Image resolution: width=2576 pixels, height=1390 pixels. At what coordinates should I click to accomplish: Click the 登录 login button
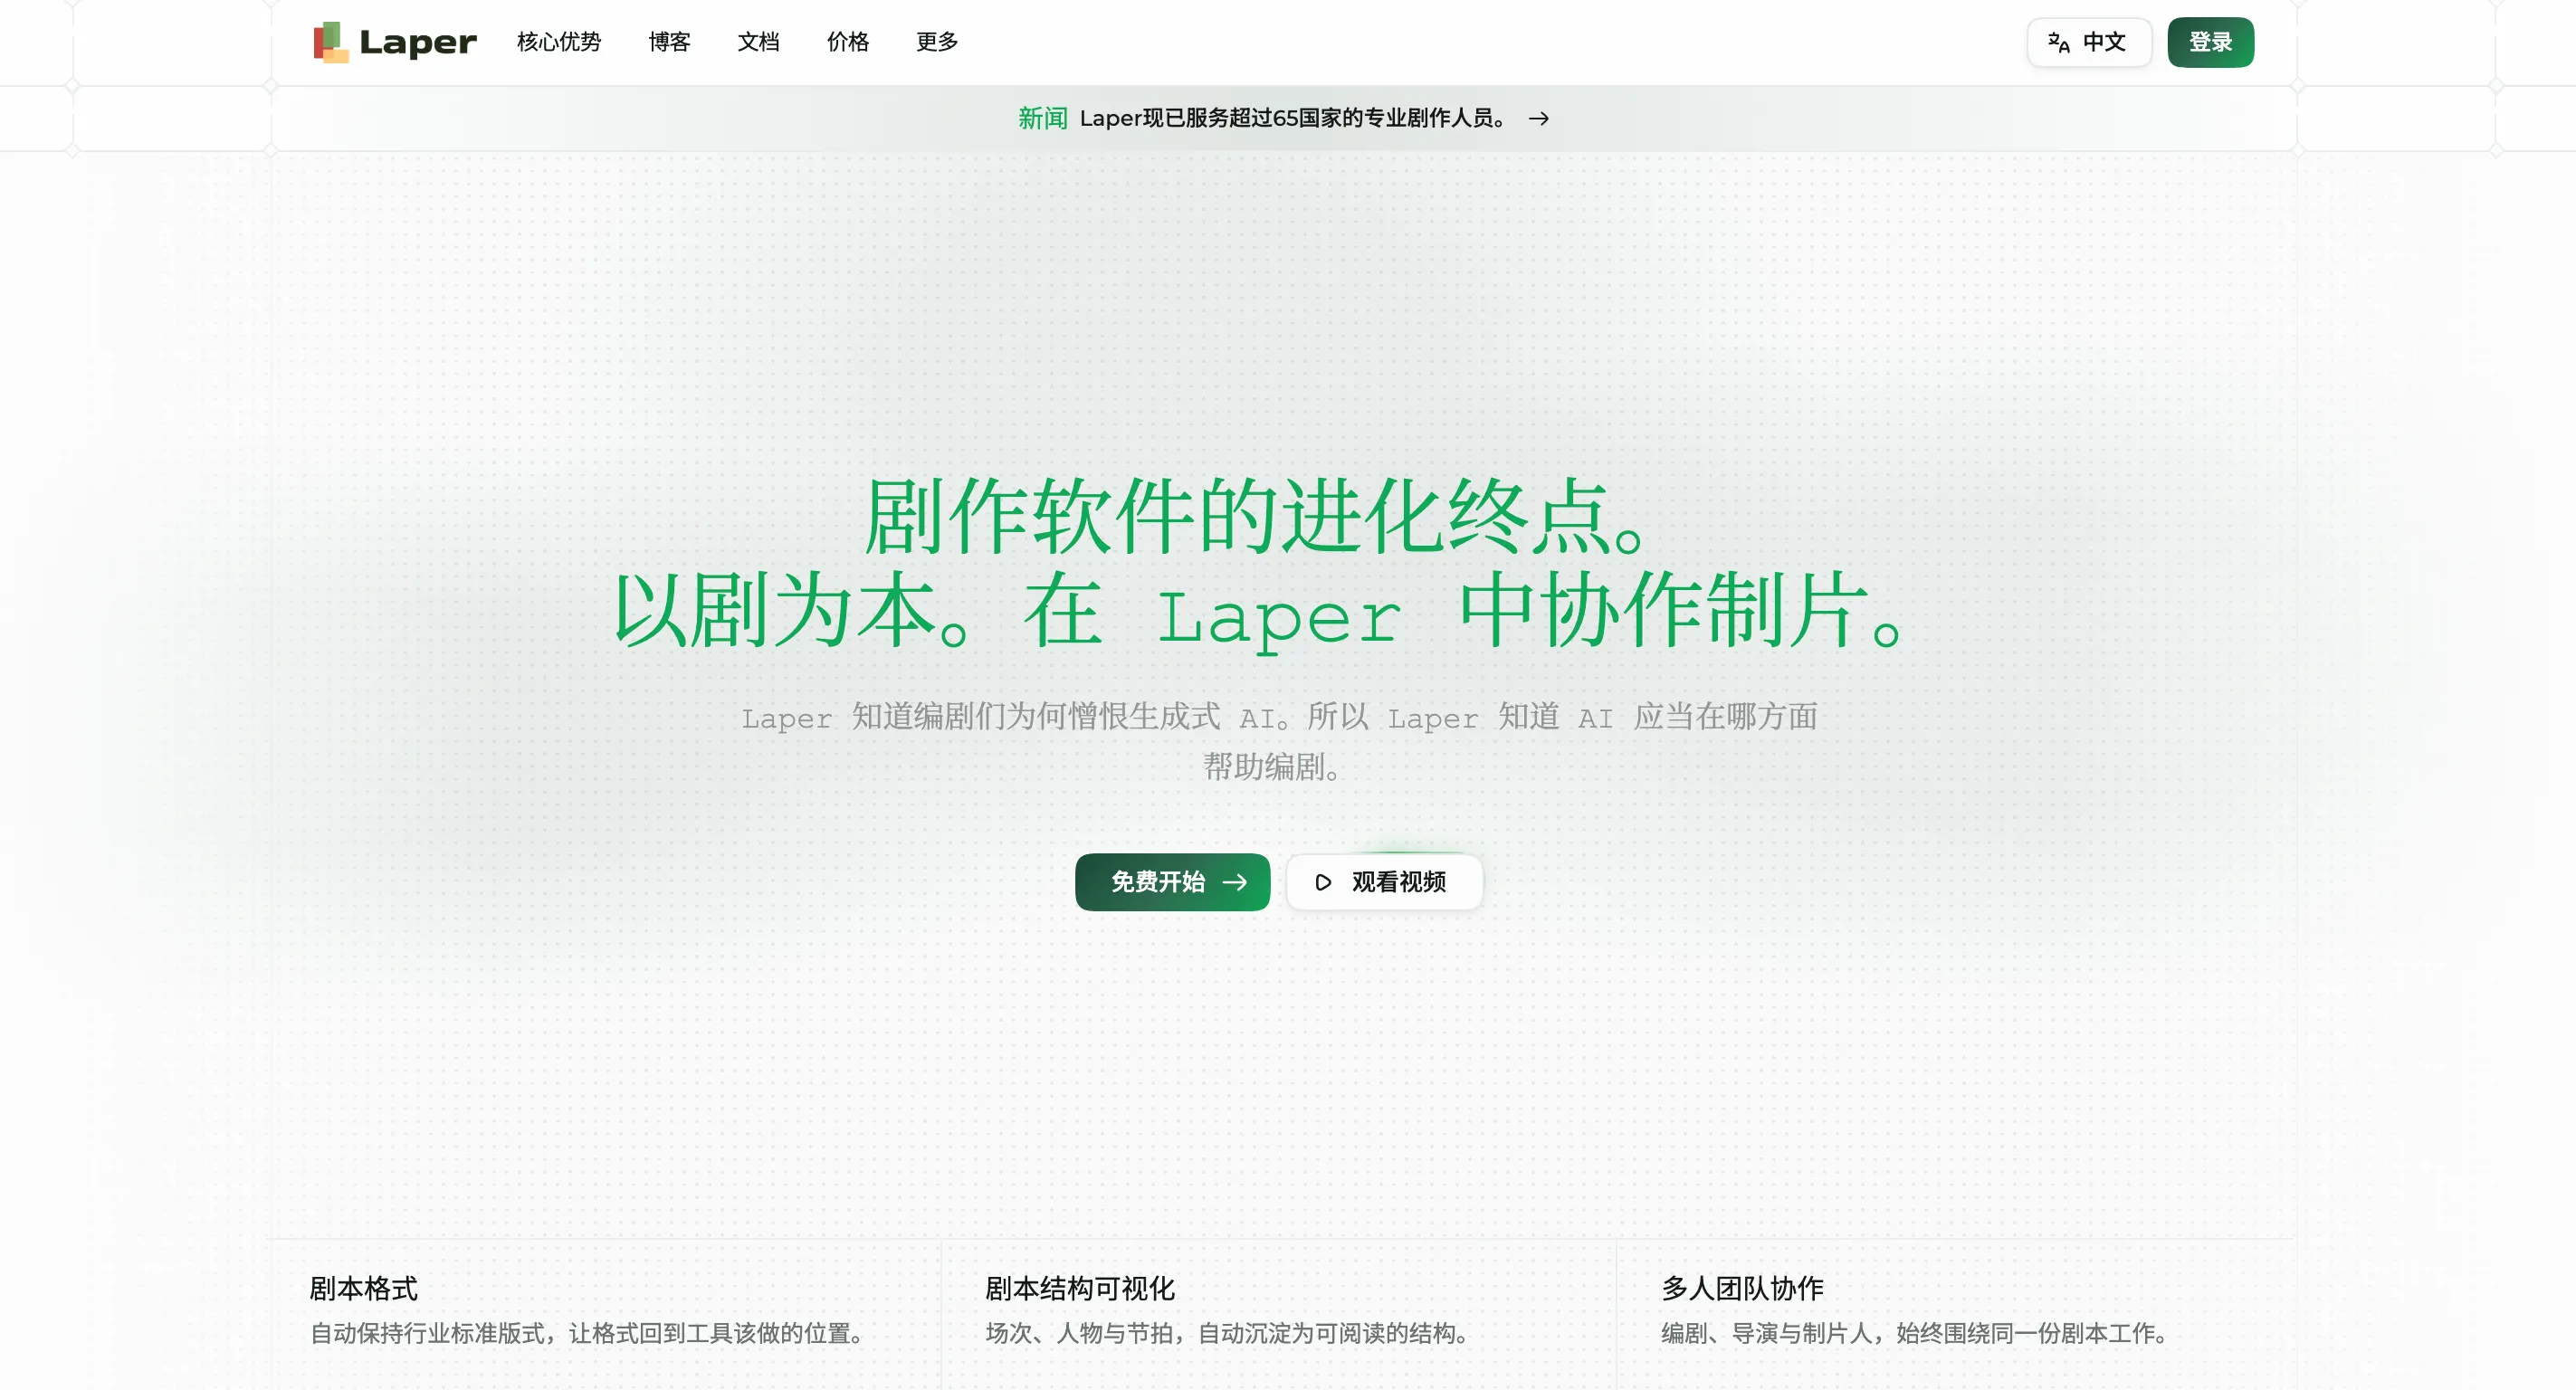[x=2210, y=42]
